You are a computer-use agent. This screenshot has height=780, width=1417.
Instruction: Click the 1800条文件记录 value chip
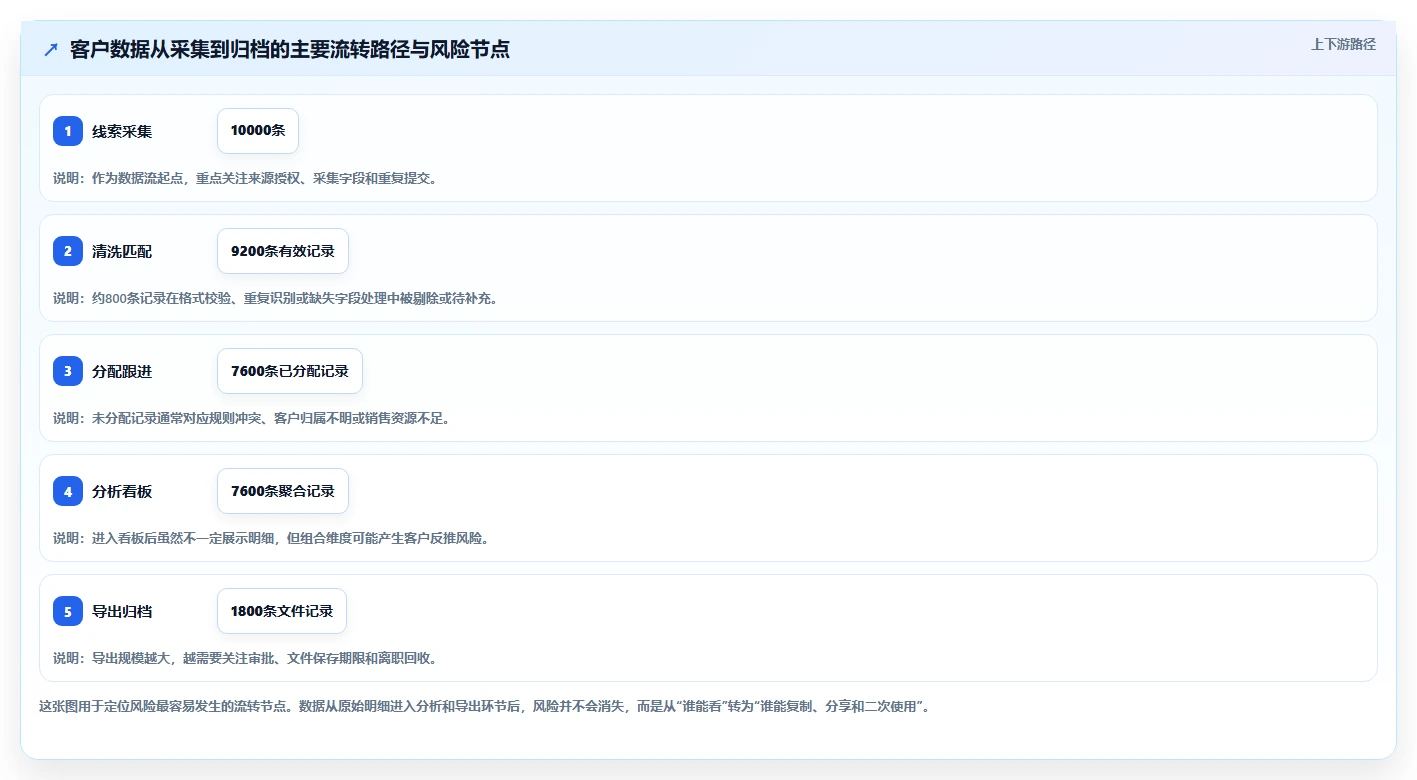click(282, 611)
